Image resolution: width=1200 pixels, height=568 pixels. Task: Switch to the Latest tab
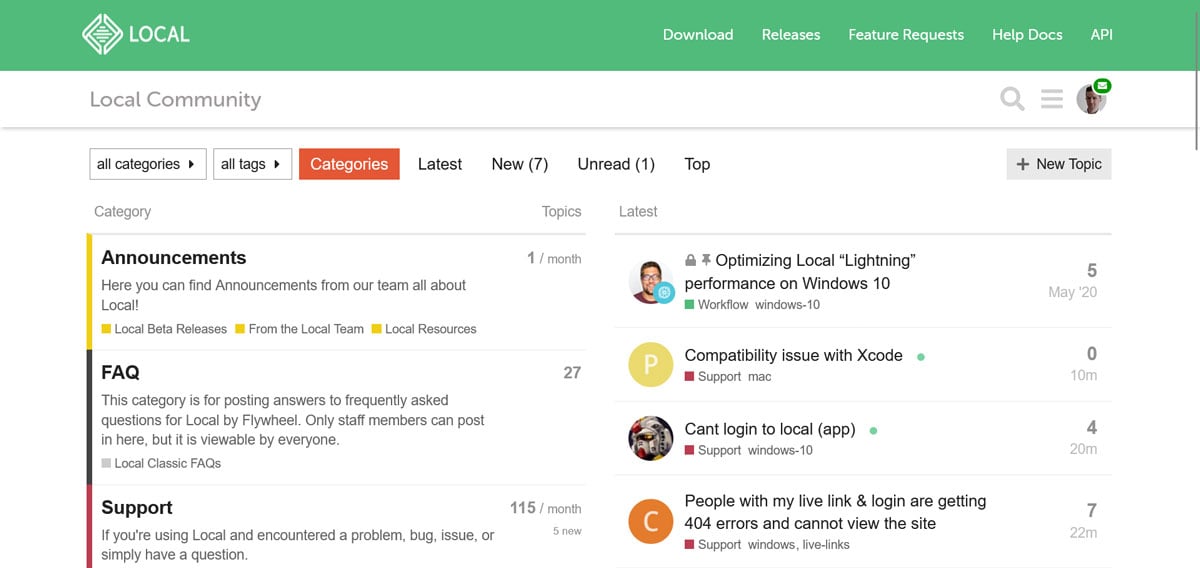click(440, 164)
